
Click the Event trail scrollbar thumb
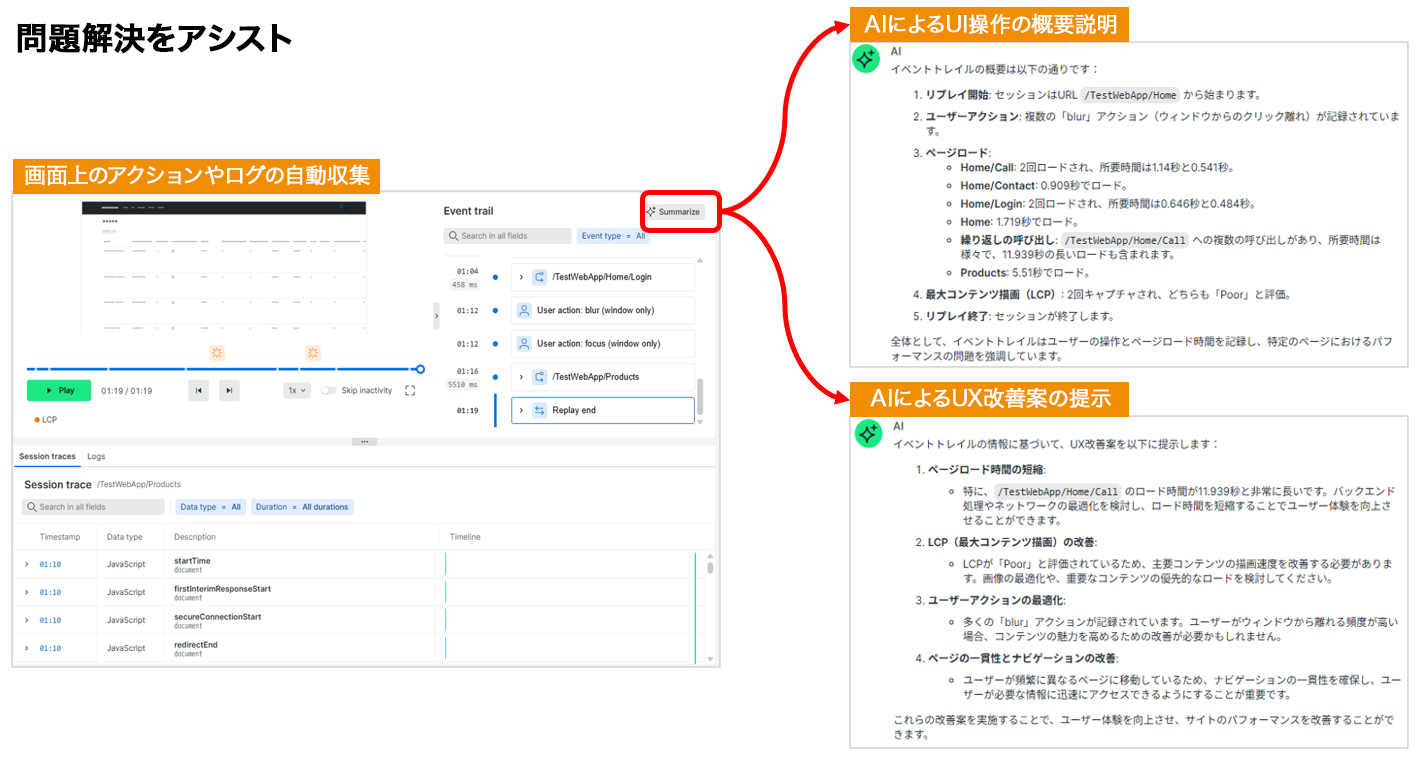click(700, 395)
